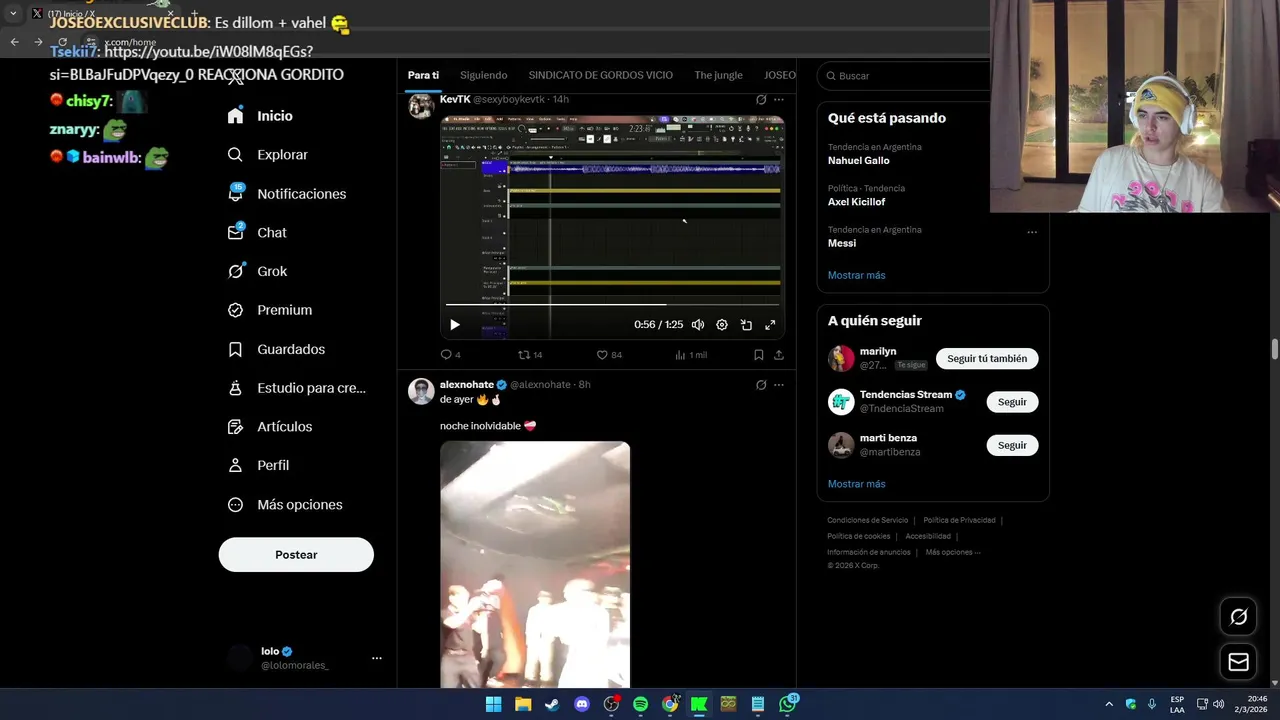The image size is (1280, 720).
Task: Play the KevTK tweet video
Action: point(455,325)
